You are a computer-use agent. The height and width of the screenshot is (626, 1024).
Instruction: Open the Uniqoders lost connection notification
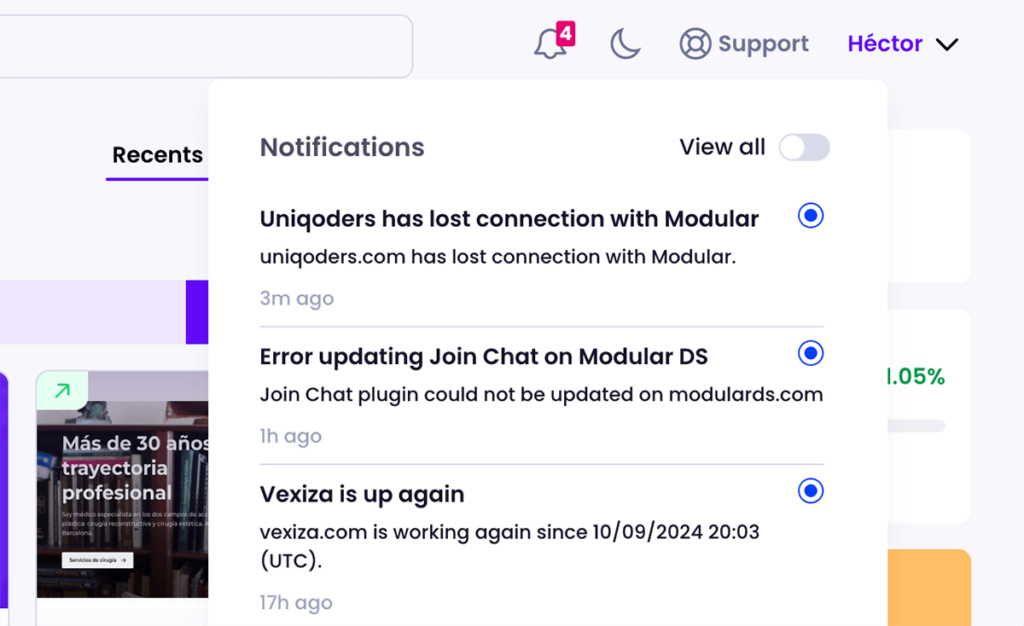tap(509, 218)
